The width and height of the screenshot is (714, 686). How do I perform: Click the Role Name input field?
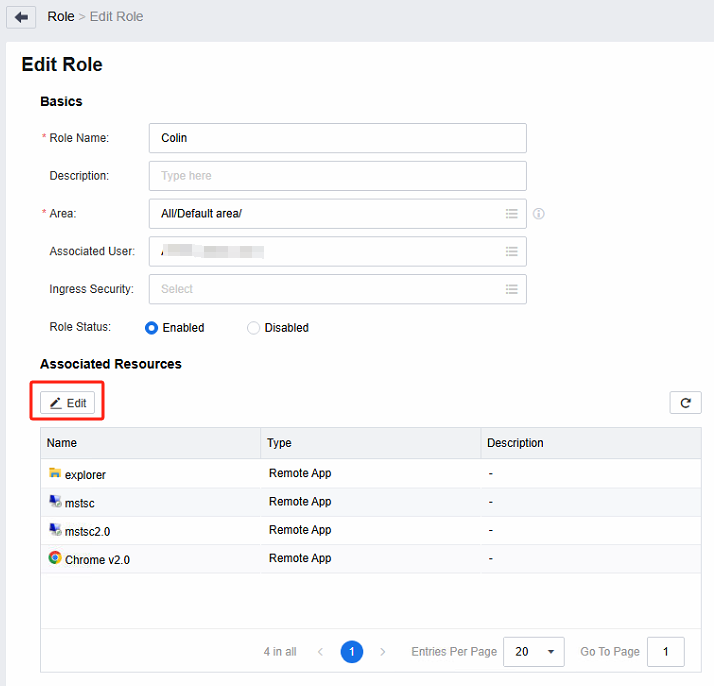(x=337, y=138)
